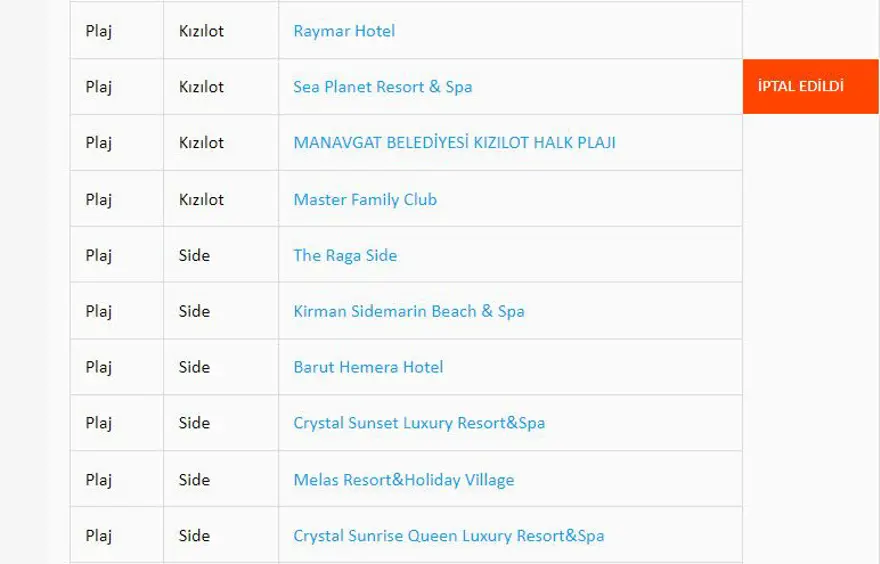Click Kızılot cell in Raymar Hotel row
The height and width of the screenshot is (564, 880).
coord(201,31)
